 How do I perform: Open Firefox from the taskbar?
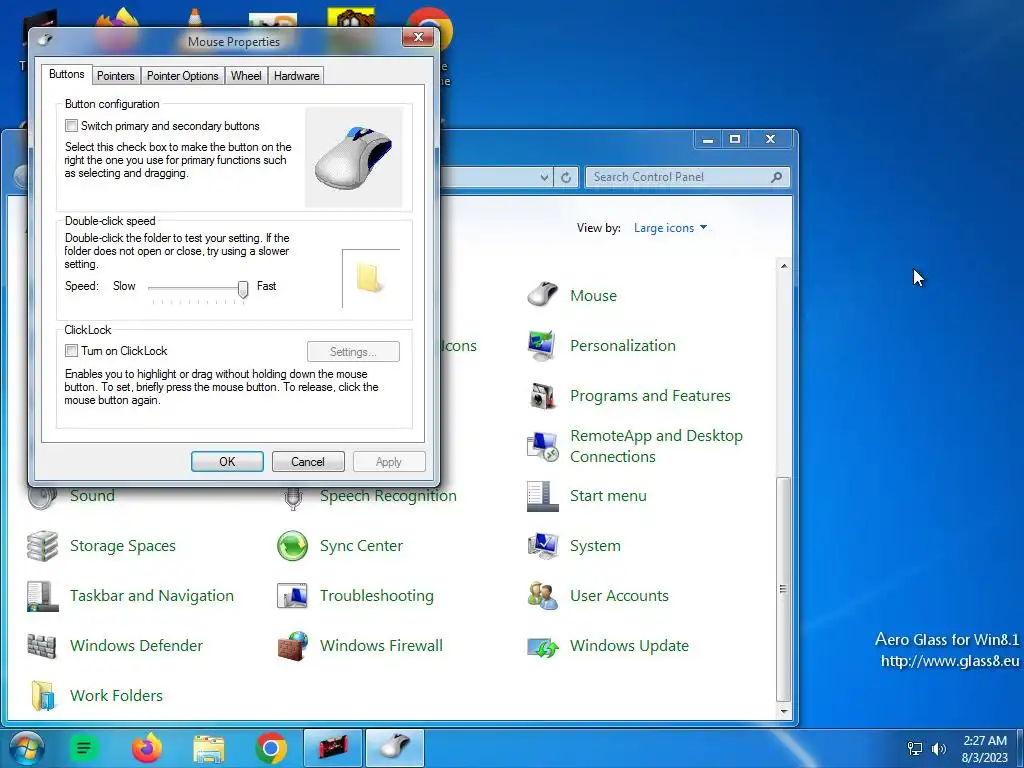(x=146, y=748)
